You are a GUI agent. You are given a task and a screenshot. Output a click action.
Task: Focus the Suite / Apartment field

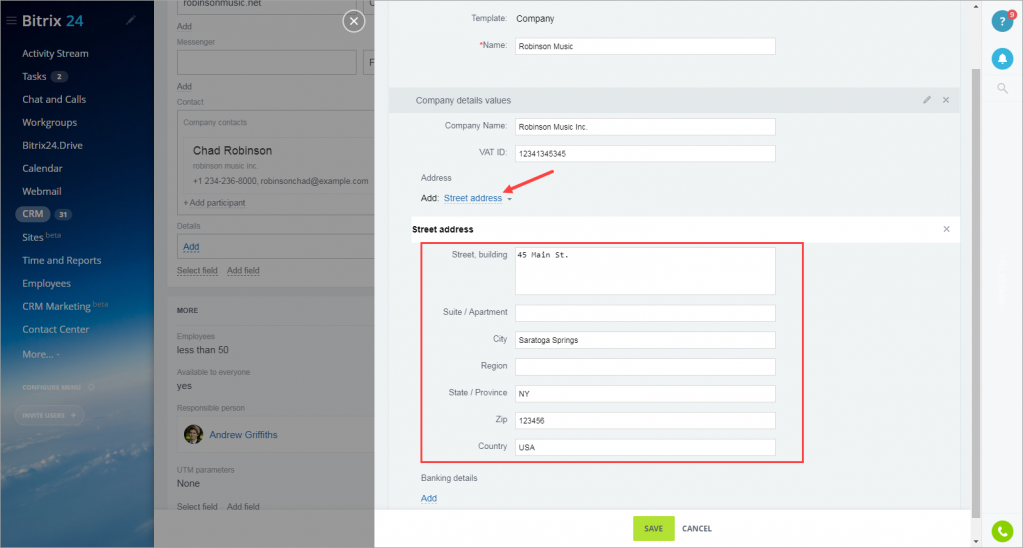[645, 313]
